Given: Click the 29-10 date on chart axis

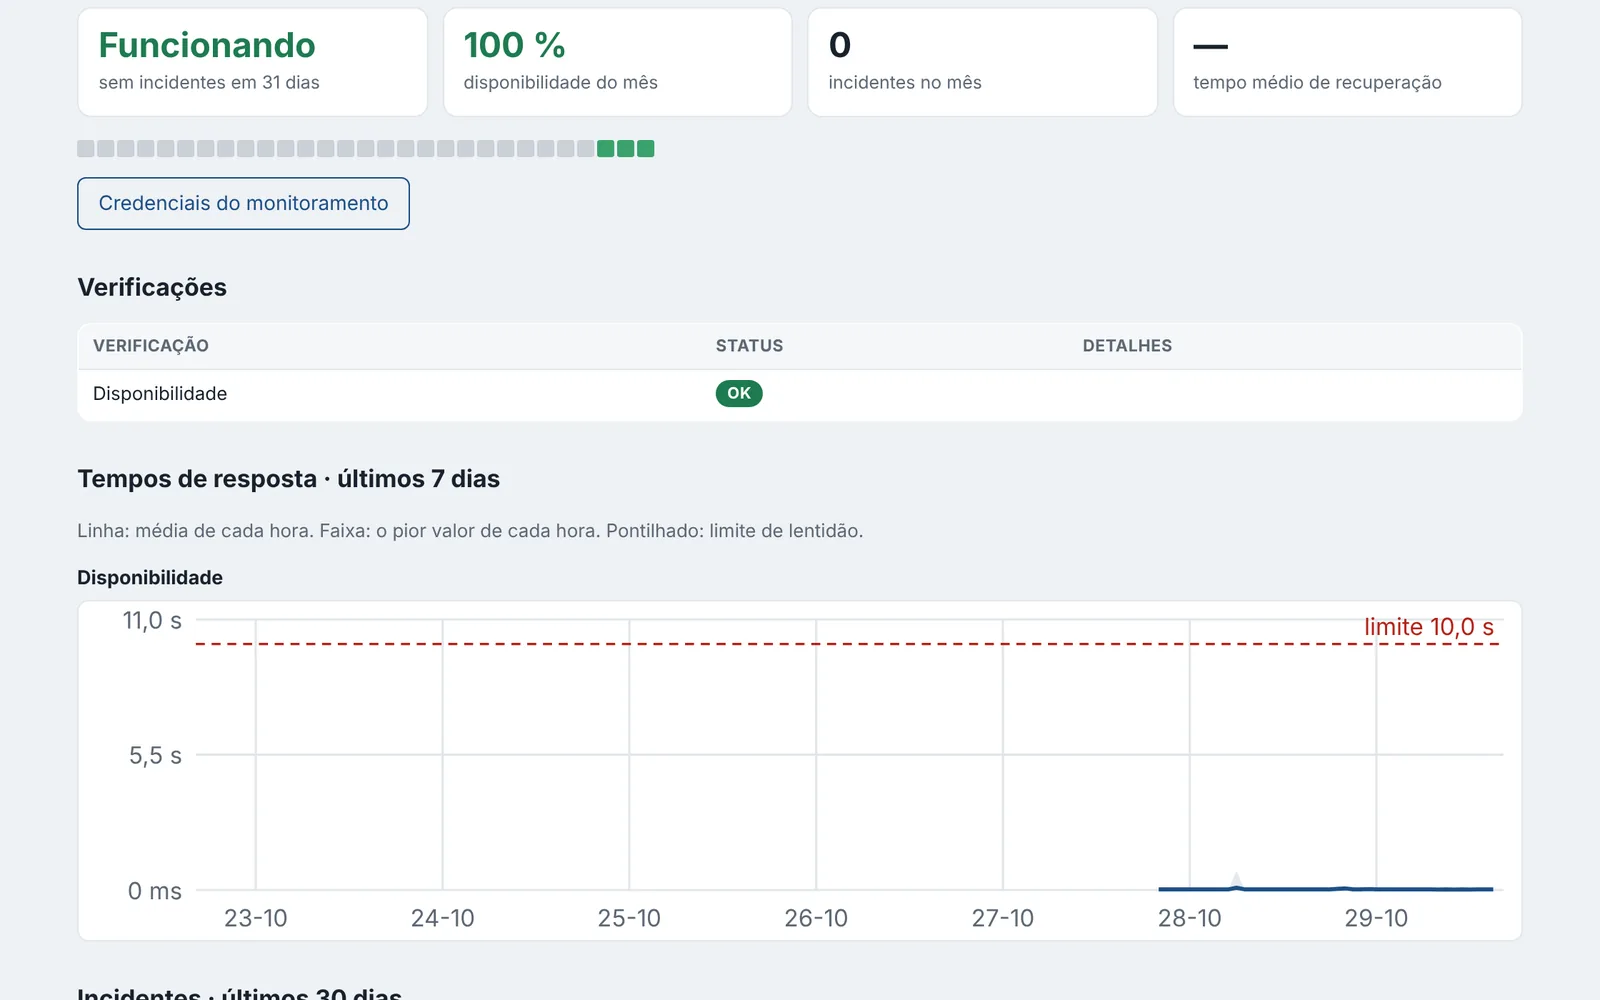Looking at the screenshot, I should point(1376,918).
